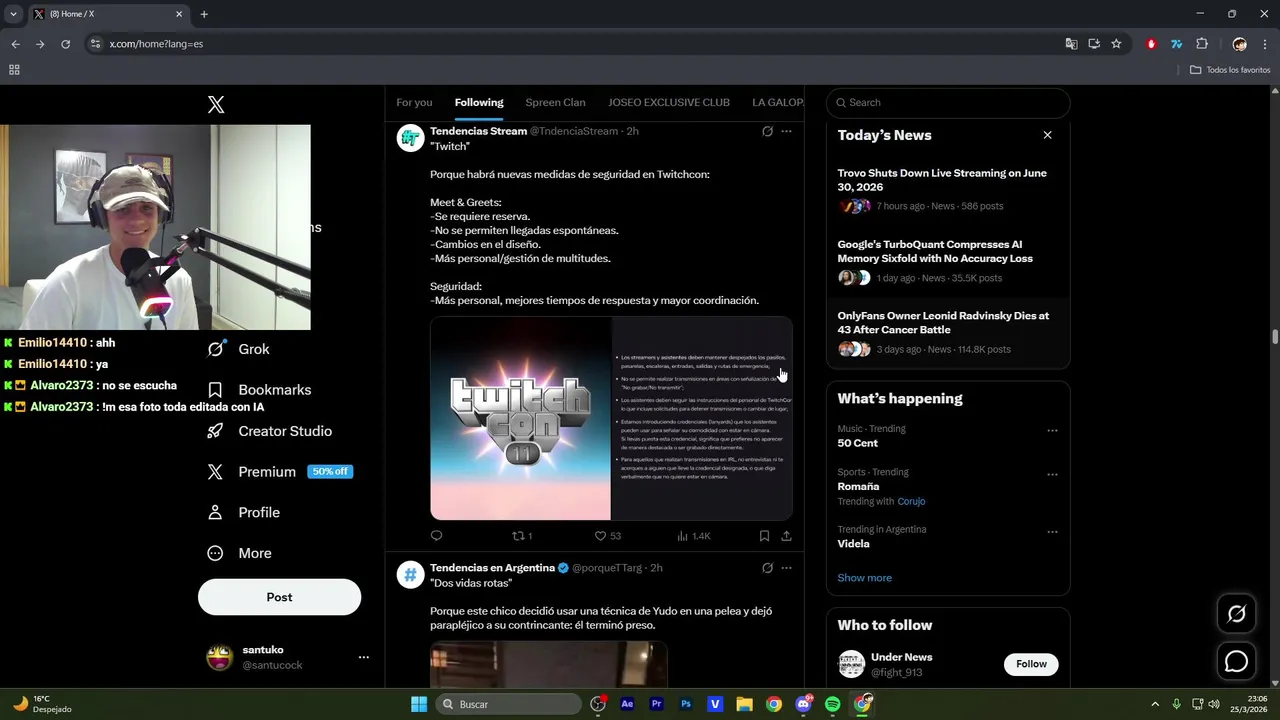The height and width of the screenshot is (720, 1280).
Task: Open the LA GALOP tab
Action: click(x=778, y=102)
